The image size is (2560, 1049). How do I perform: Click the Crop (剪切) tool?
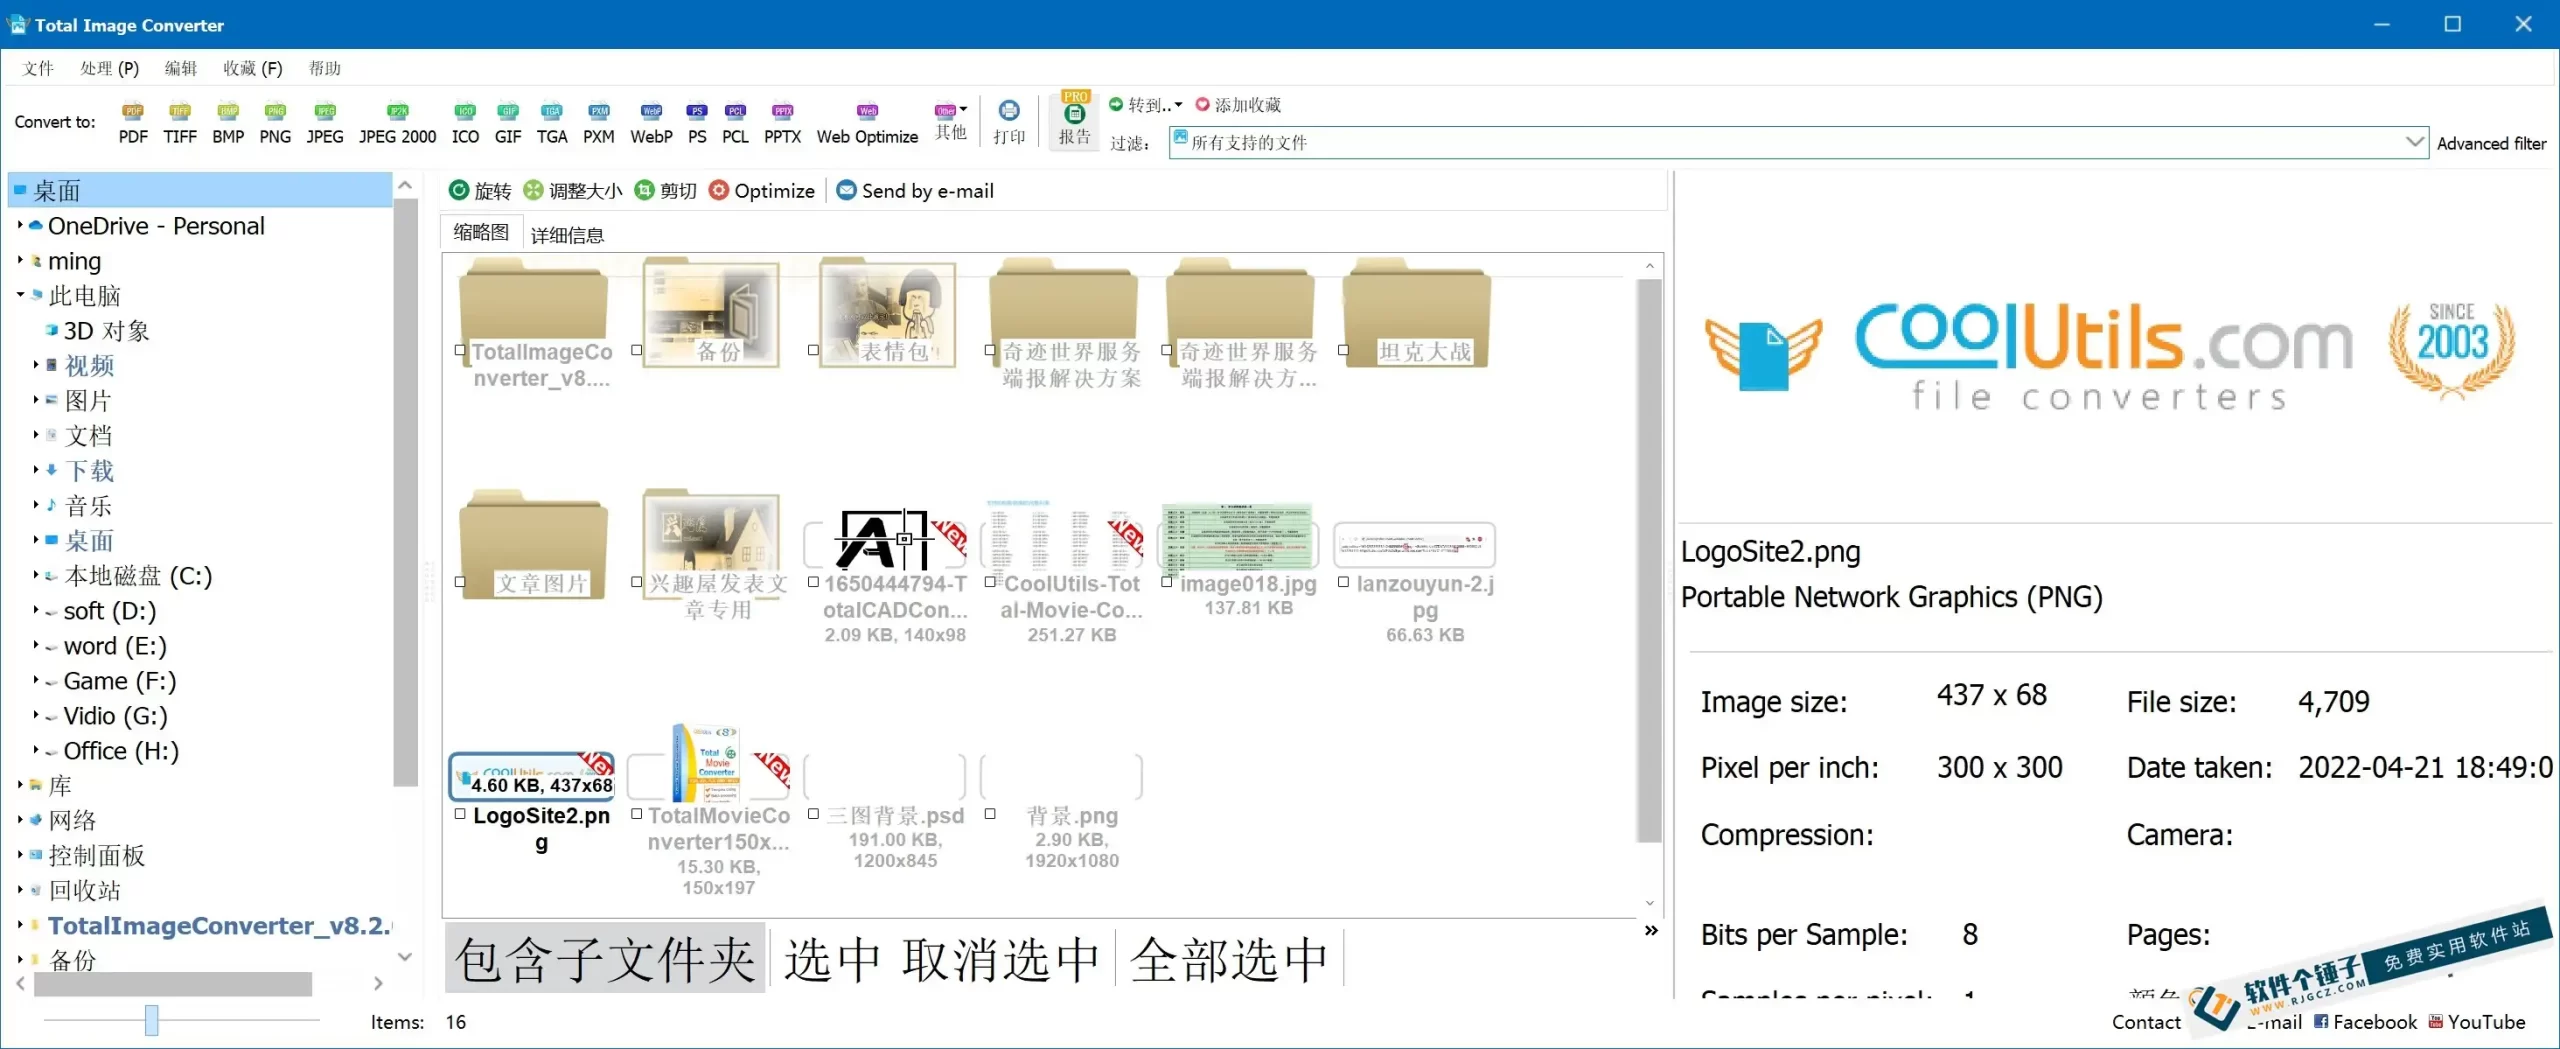tap(645, 190)
